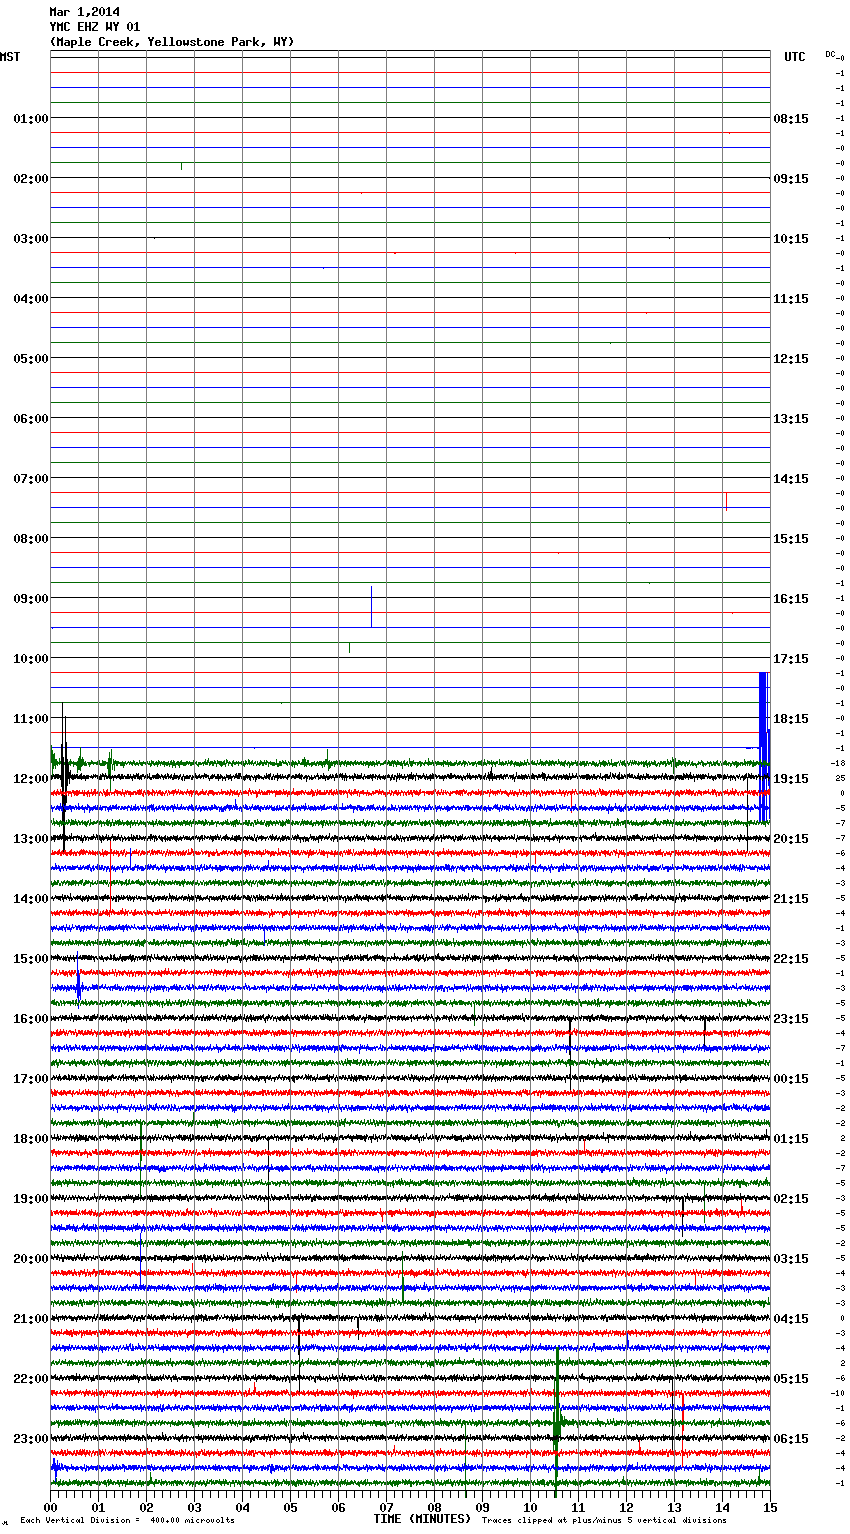
Task: Click the Each Vertical Division 400.00 microvolts note
Action: point(127,1520)
